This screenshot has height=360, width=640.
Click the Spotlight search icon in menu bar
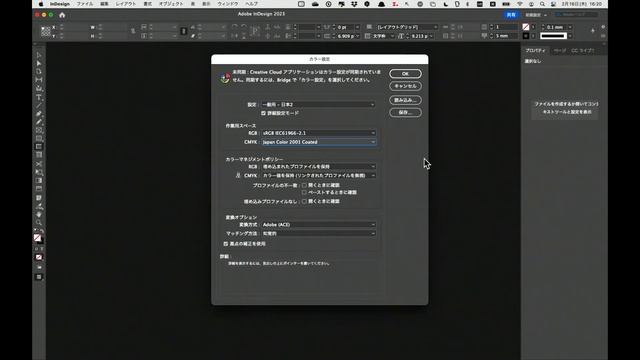point(542,4)
